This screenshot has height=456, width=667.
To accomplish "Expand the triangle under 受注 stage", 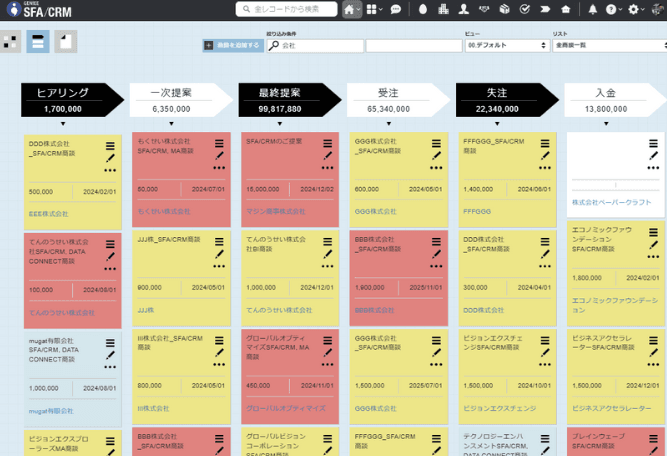I will click(389, 124).
